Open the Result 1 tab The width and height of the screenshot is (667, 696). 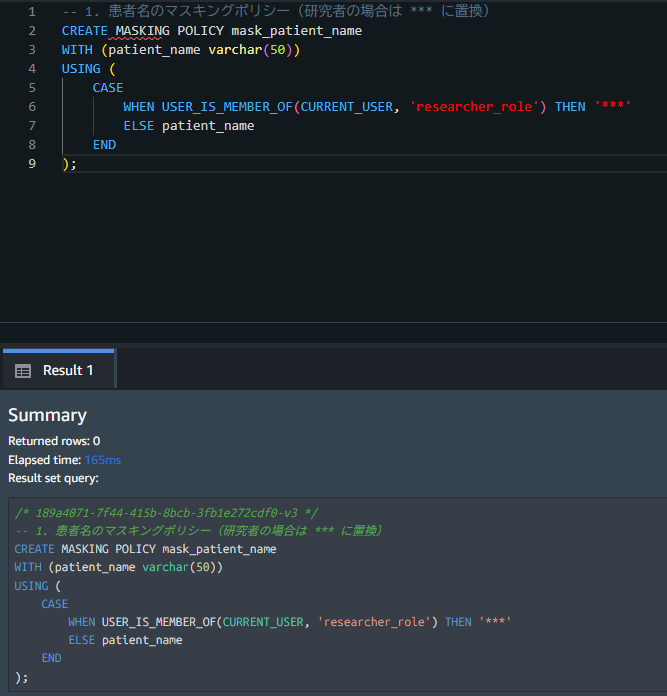tap(59, 369)
